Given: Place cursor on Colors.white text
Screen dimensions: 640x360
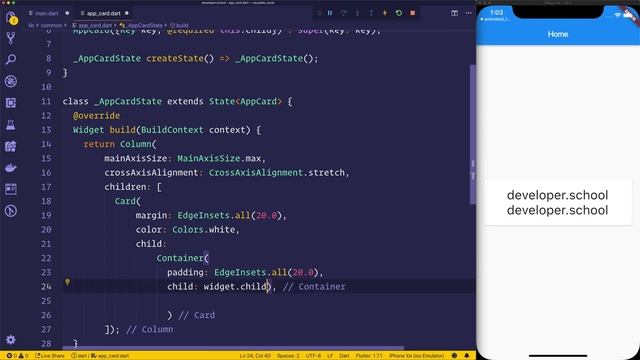Looking at the screenshot, I should [x=204, y=229].
